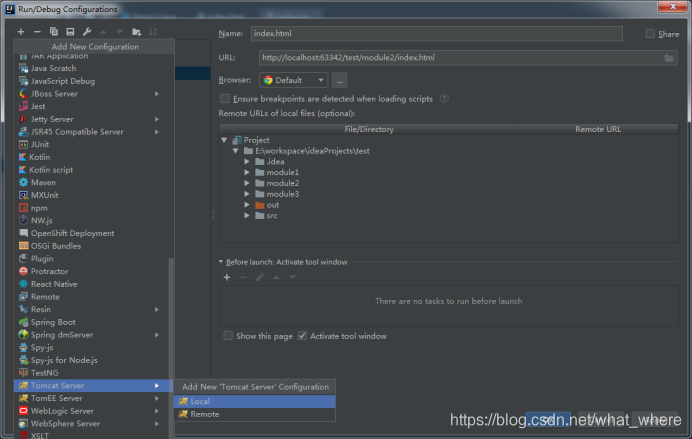Expand the module3 folder

pos(247,194)
